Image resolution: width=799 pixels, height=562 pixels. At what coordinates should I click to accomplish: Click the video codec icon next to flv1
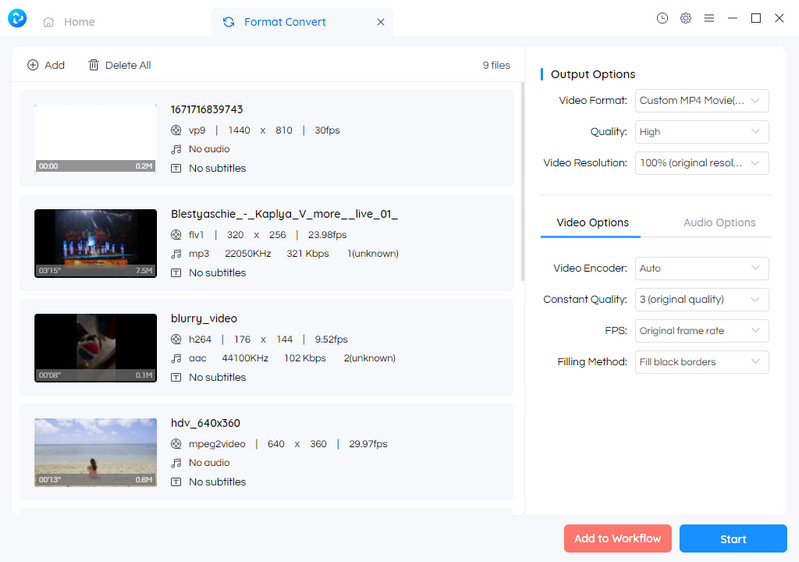(176, 235)
